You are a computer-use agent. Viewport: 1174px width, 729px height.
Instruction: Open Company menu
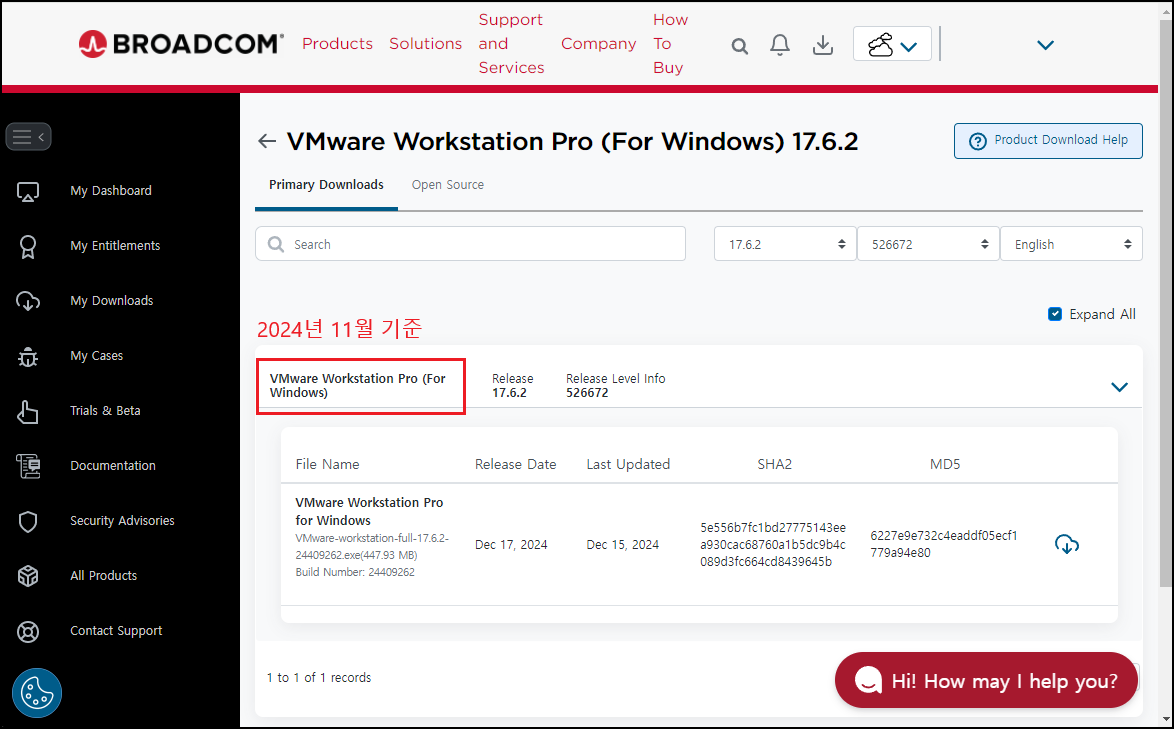(598, 43)
